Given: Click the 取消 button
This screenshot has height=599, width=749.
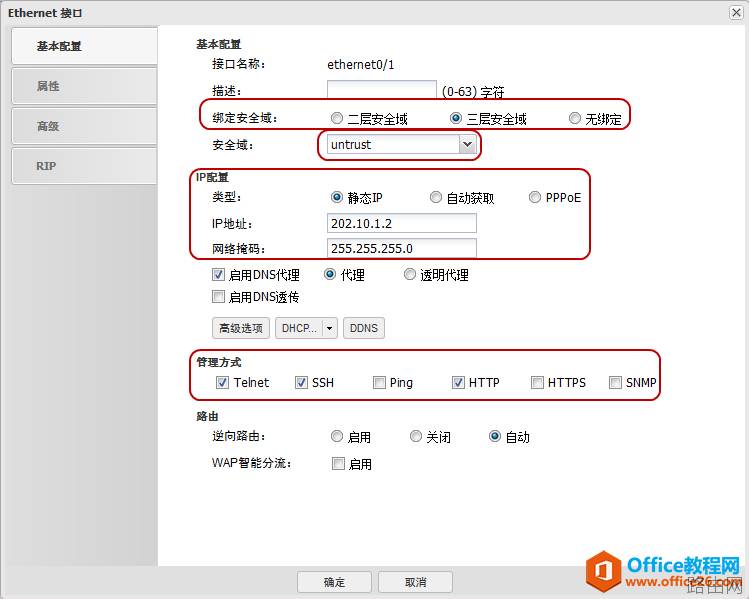Looking at the screenshot, I should (416, 582).
